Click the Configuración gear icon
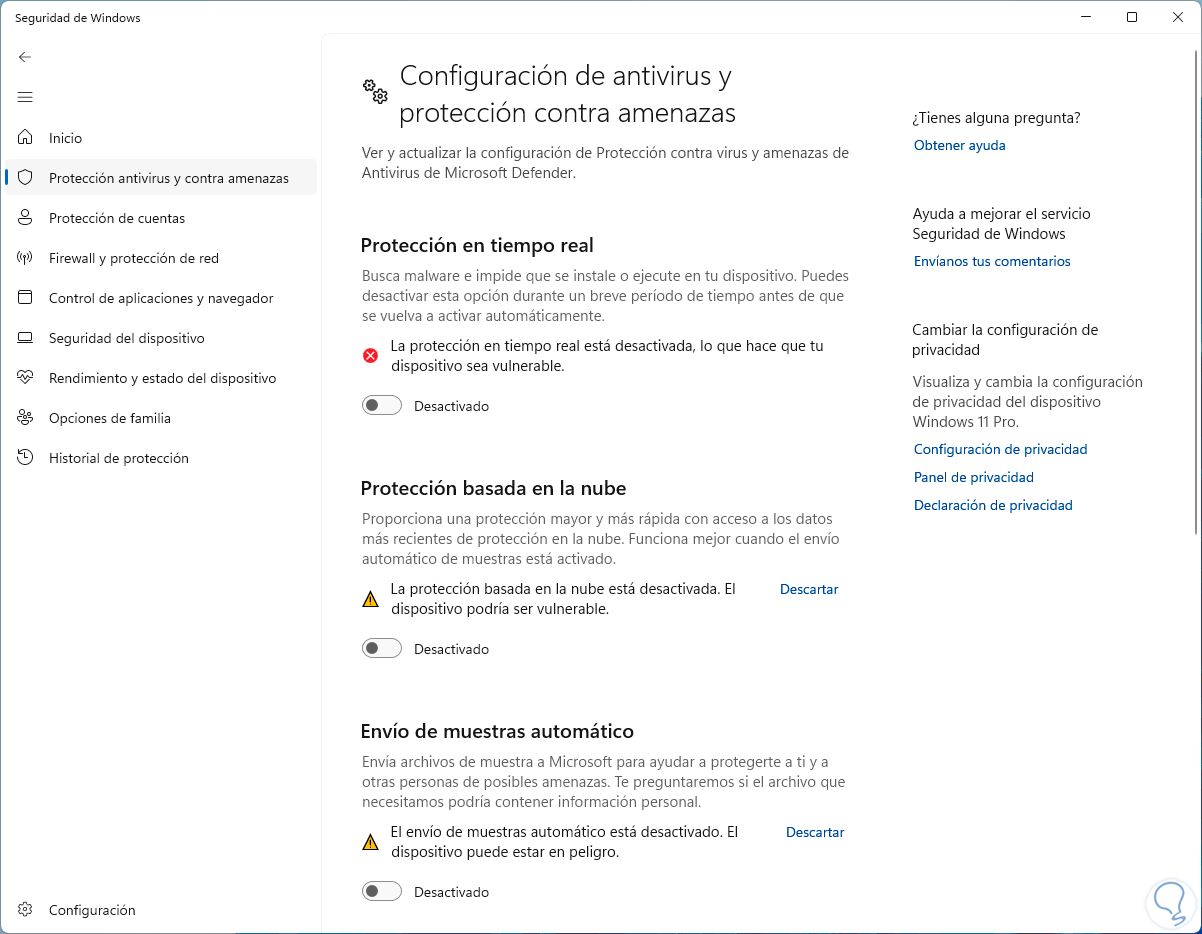The height and width of the screenshot is (934, 1202). (26, 910)
